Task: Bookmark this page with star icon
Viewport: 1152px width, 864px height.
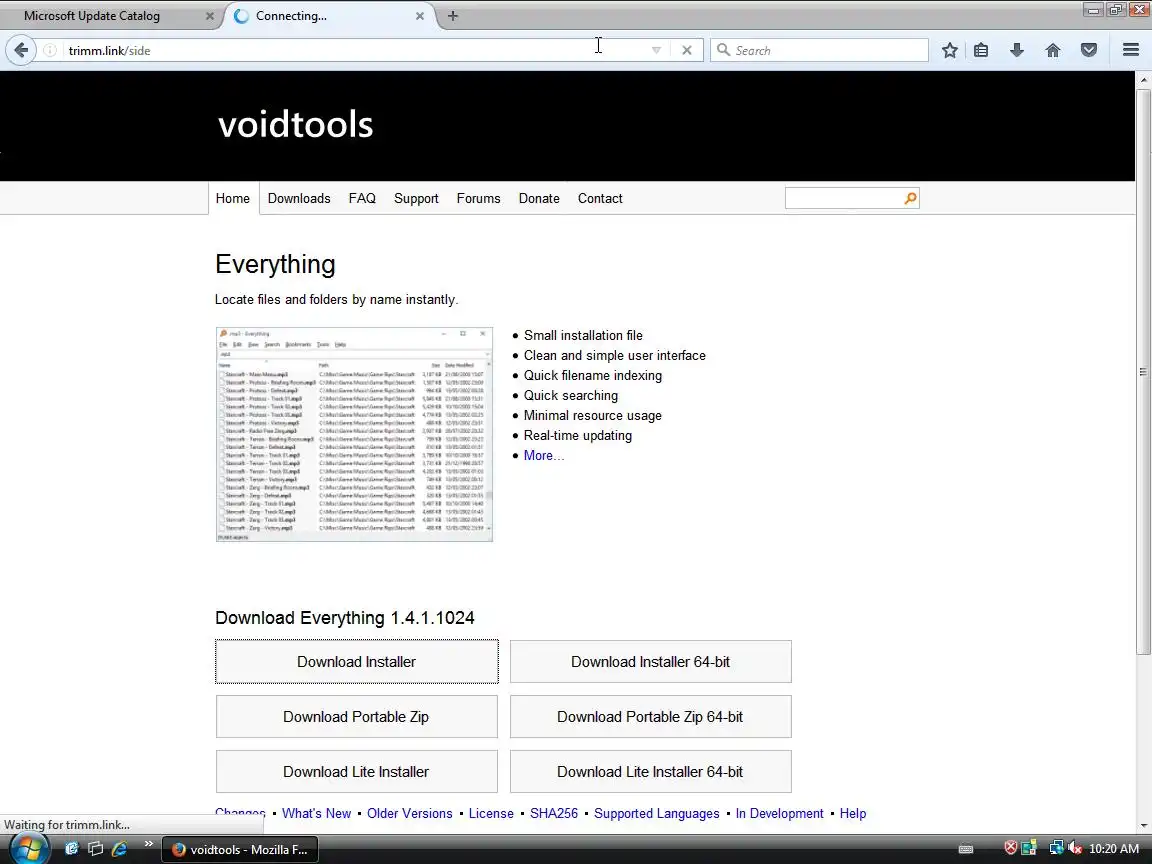Action: pos(950,50)
